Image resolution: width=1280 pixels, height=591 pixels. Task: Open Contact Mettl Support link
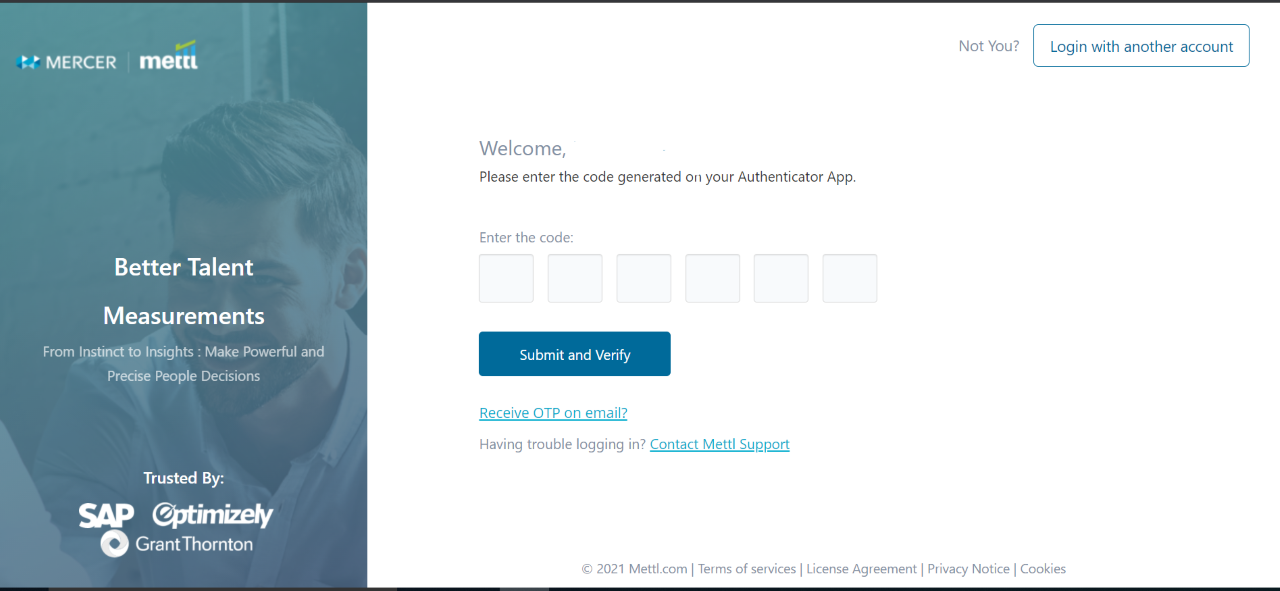point(720,444)
